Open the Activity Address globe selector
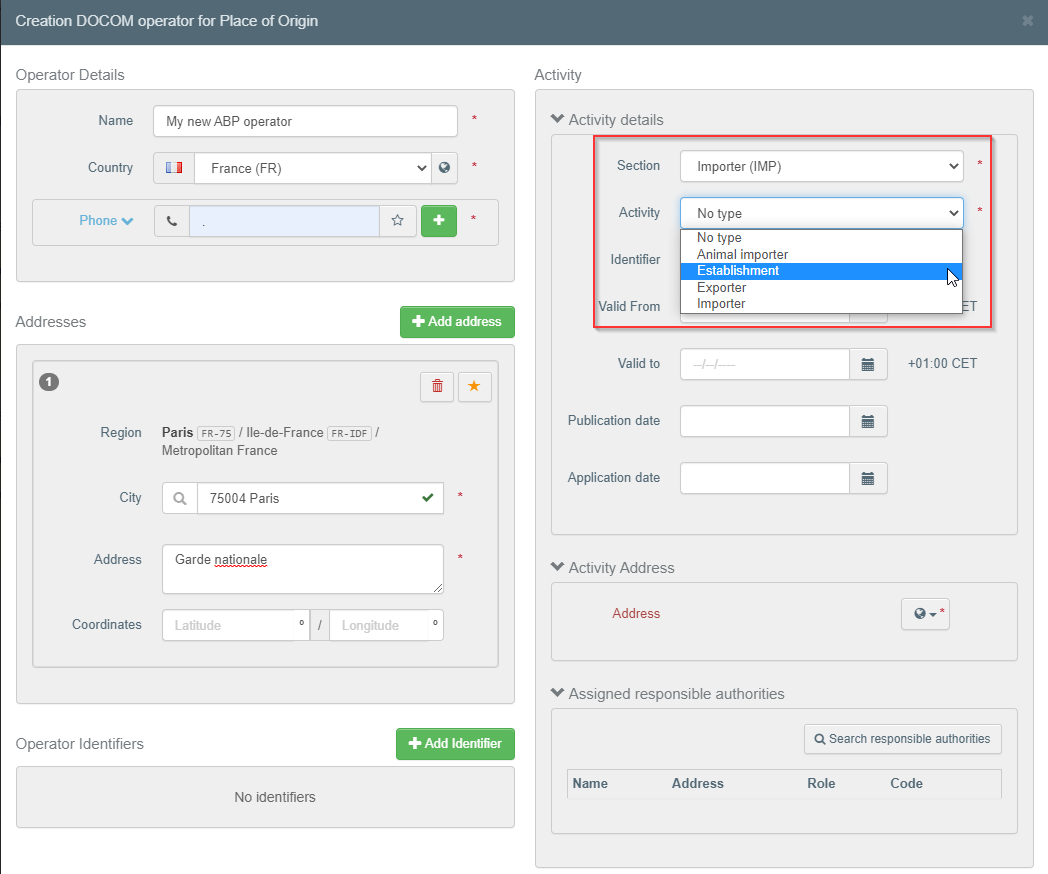1048x874 pixels. click(925, 614)
